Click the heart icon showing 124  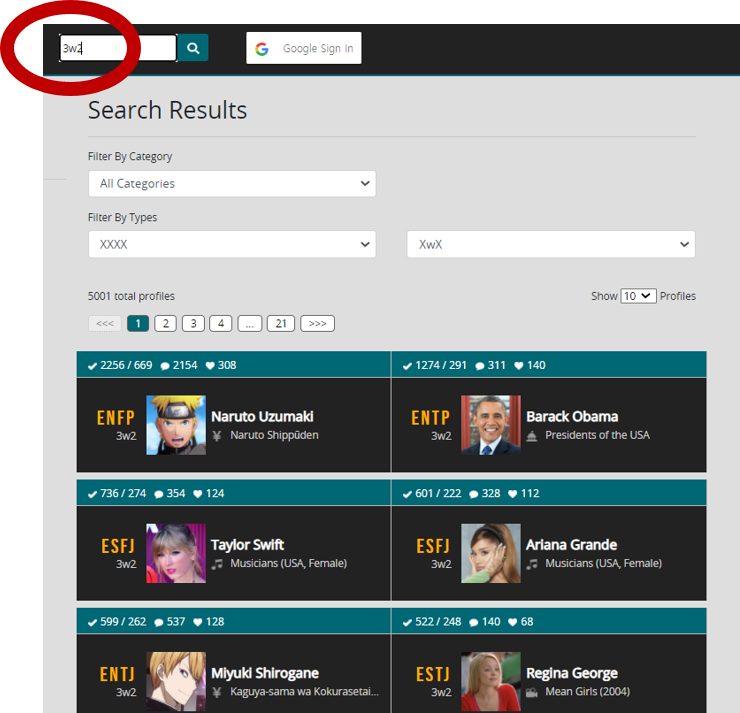[198, 494]
